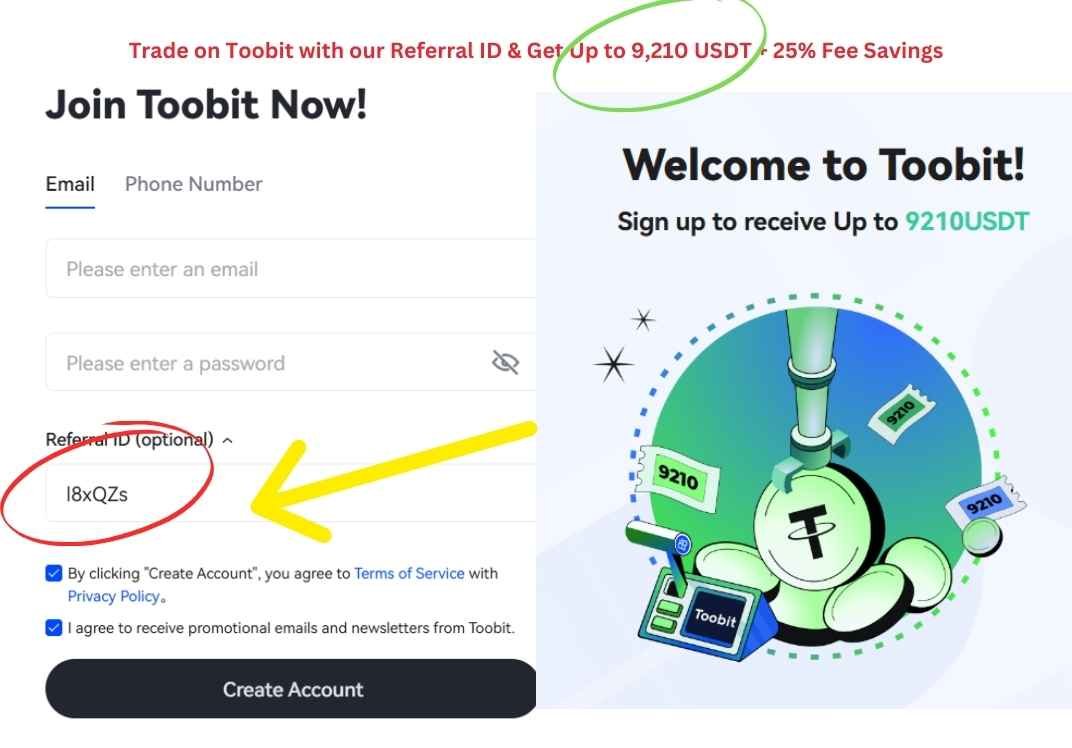Uncheck the Terms of Service agreement checkbox
Viewport: 1072px width, 748px height.
click(x=53, y=573)
